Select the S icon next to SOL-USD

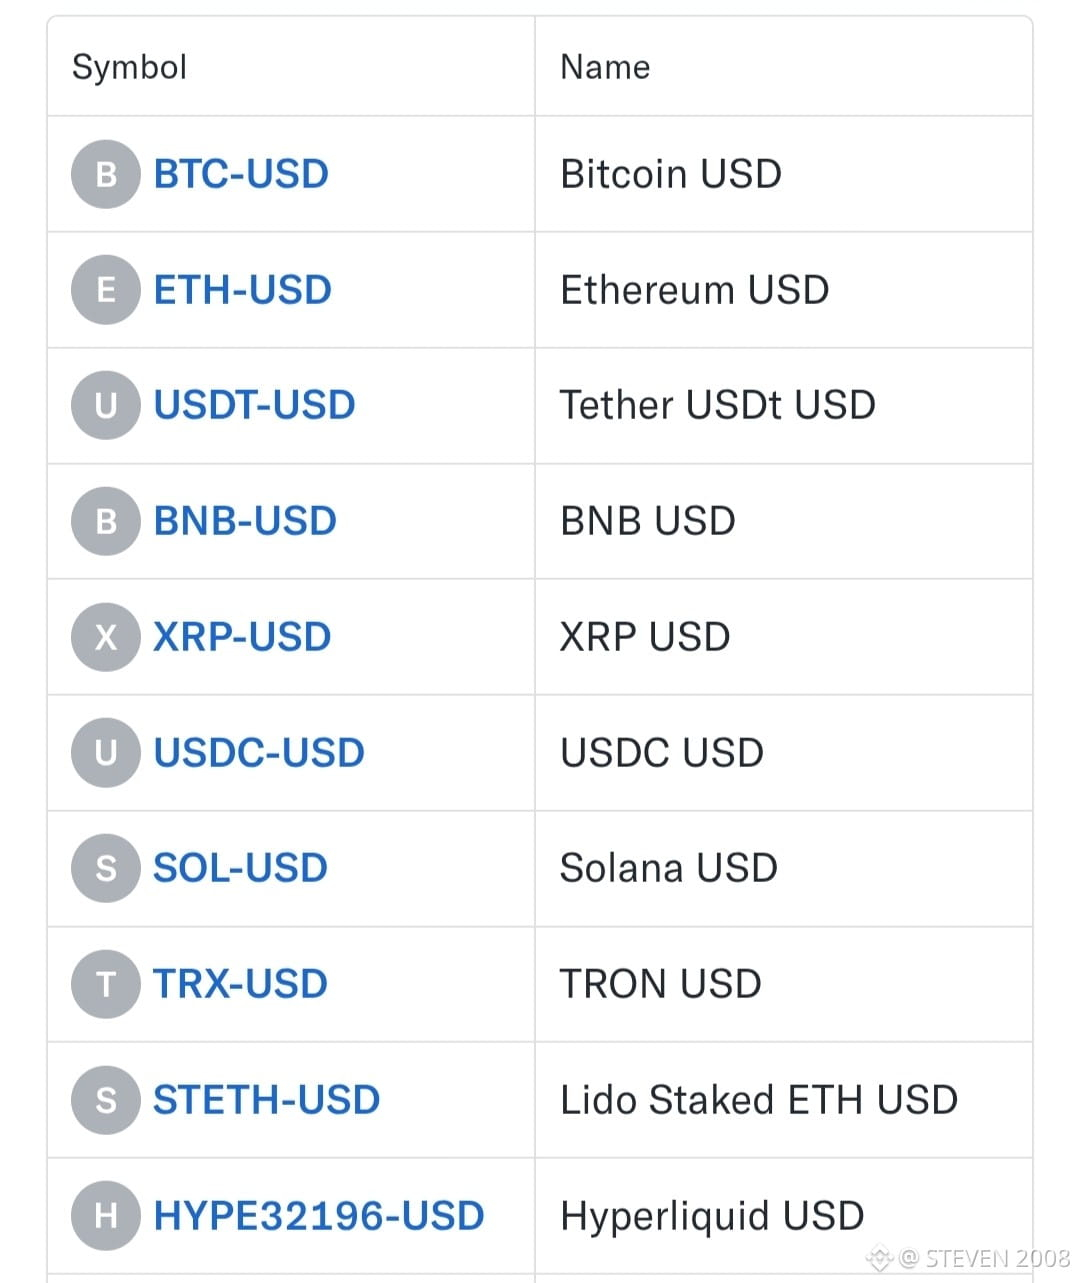pos(105,868)
